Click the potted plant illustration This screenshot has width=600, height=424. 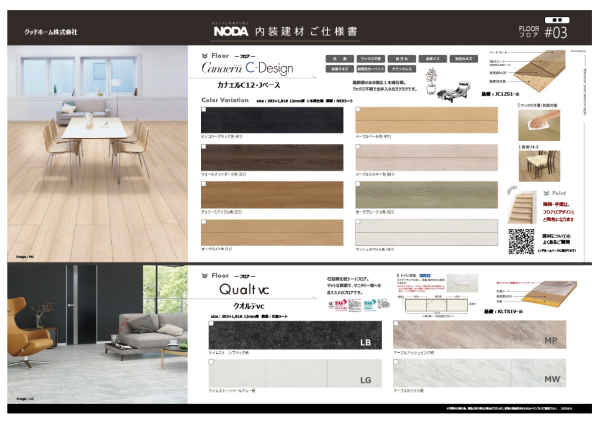click(431, 81)
